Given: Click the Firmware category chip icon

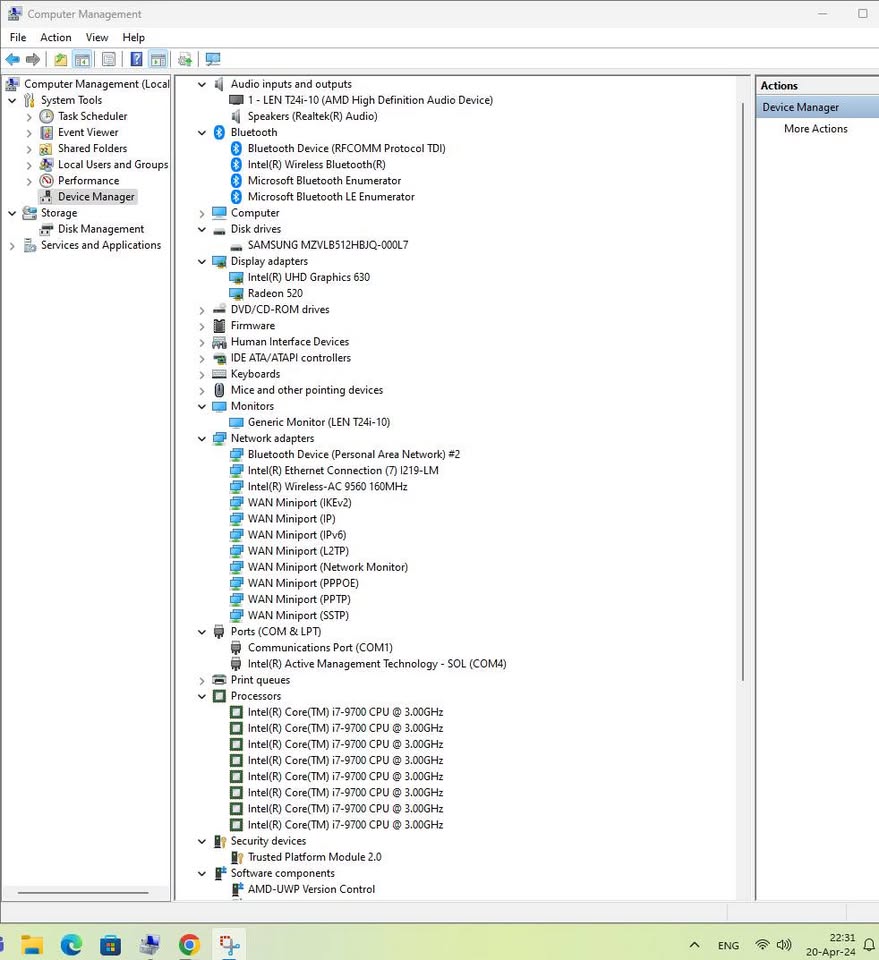Looking at the screenshot, I should 219,326.
